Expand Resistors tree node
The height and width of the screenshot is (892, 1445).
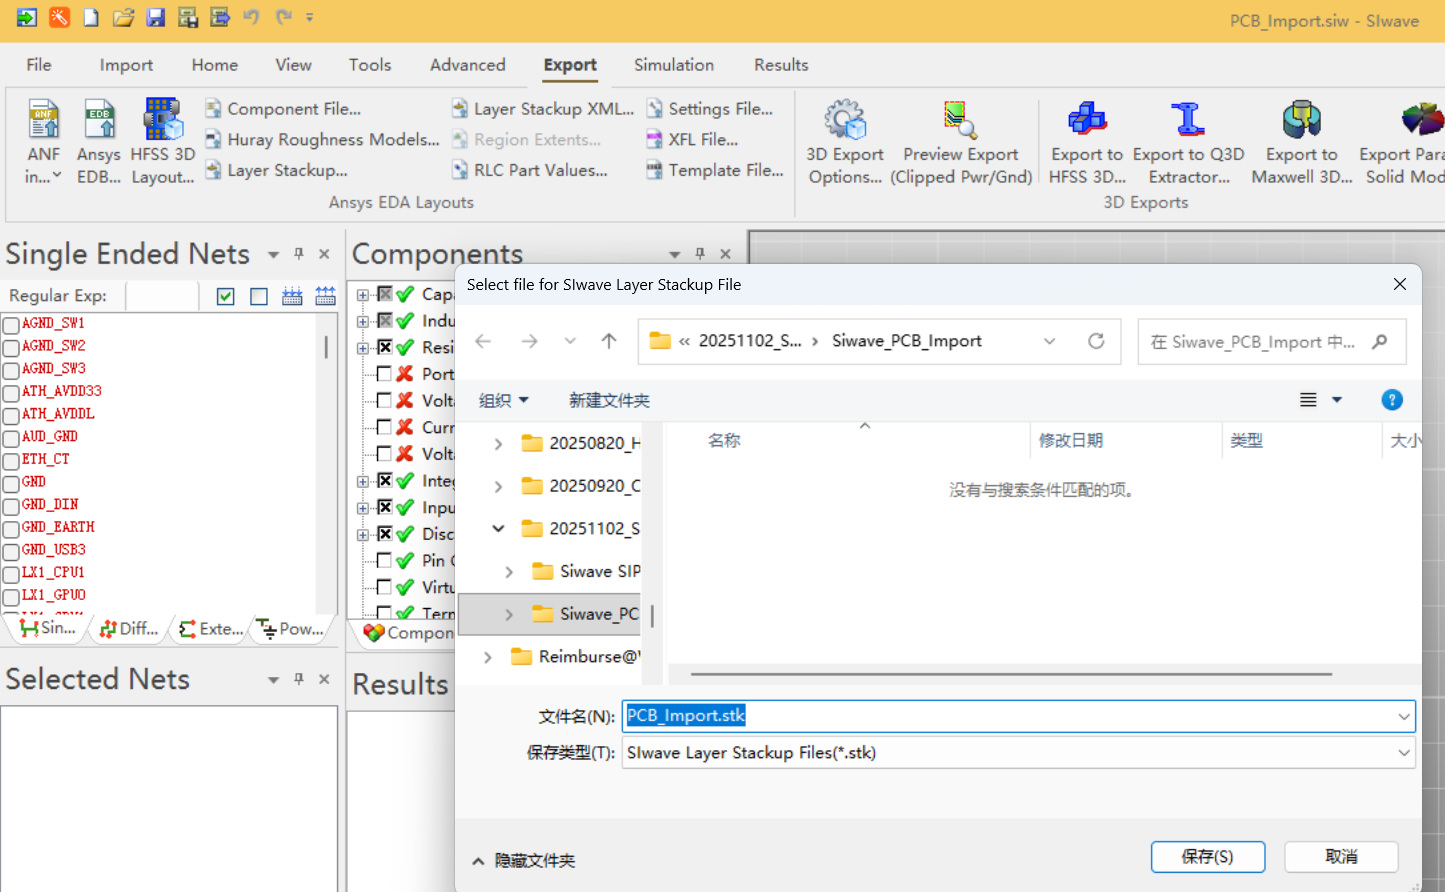(363, 348)
